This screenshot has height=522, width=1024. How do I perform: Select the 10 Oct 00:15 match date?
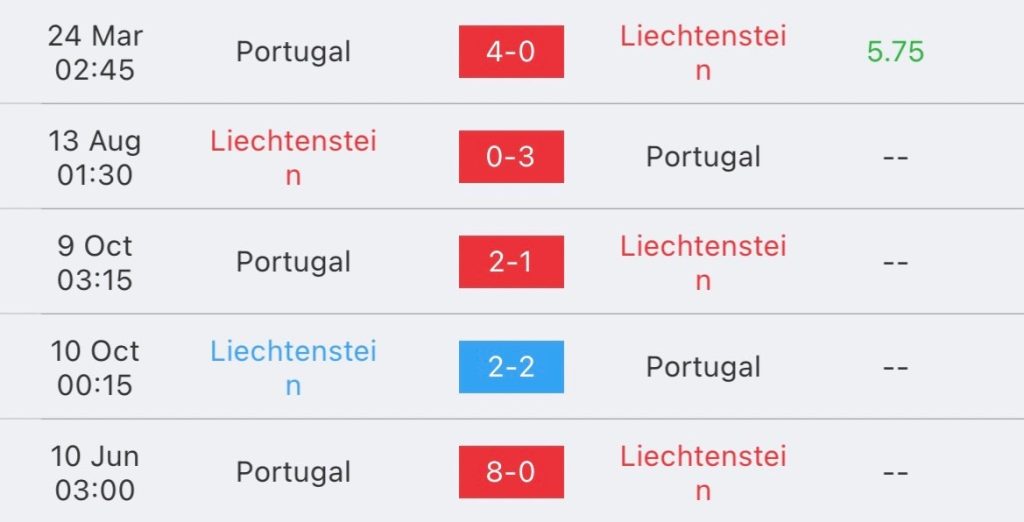click(x=95, y=368)
